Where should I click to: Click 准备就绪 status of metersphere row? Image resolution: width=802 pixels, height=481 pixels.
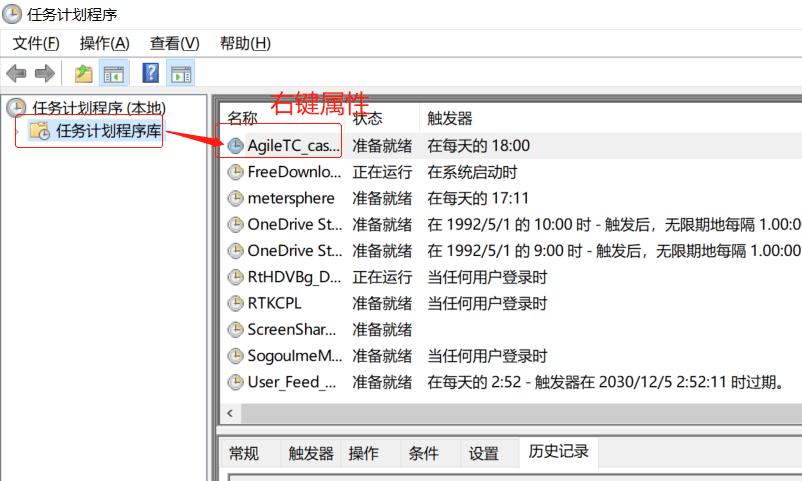(x=382, y=198)
